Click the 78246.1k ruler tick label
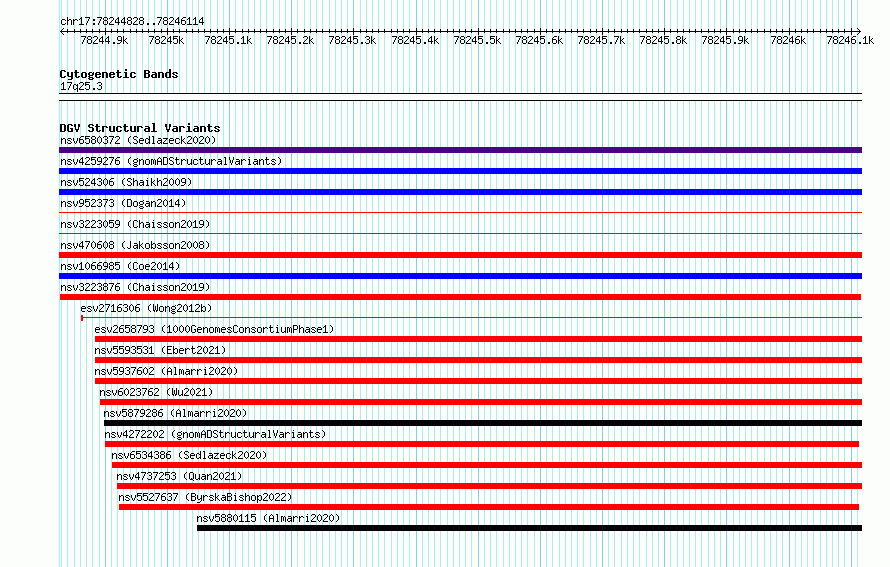The image size is (890, 567). tap(850, 40)
